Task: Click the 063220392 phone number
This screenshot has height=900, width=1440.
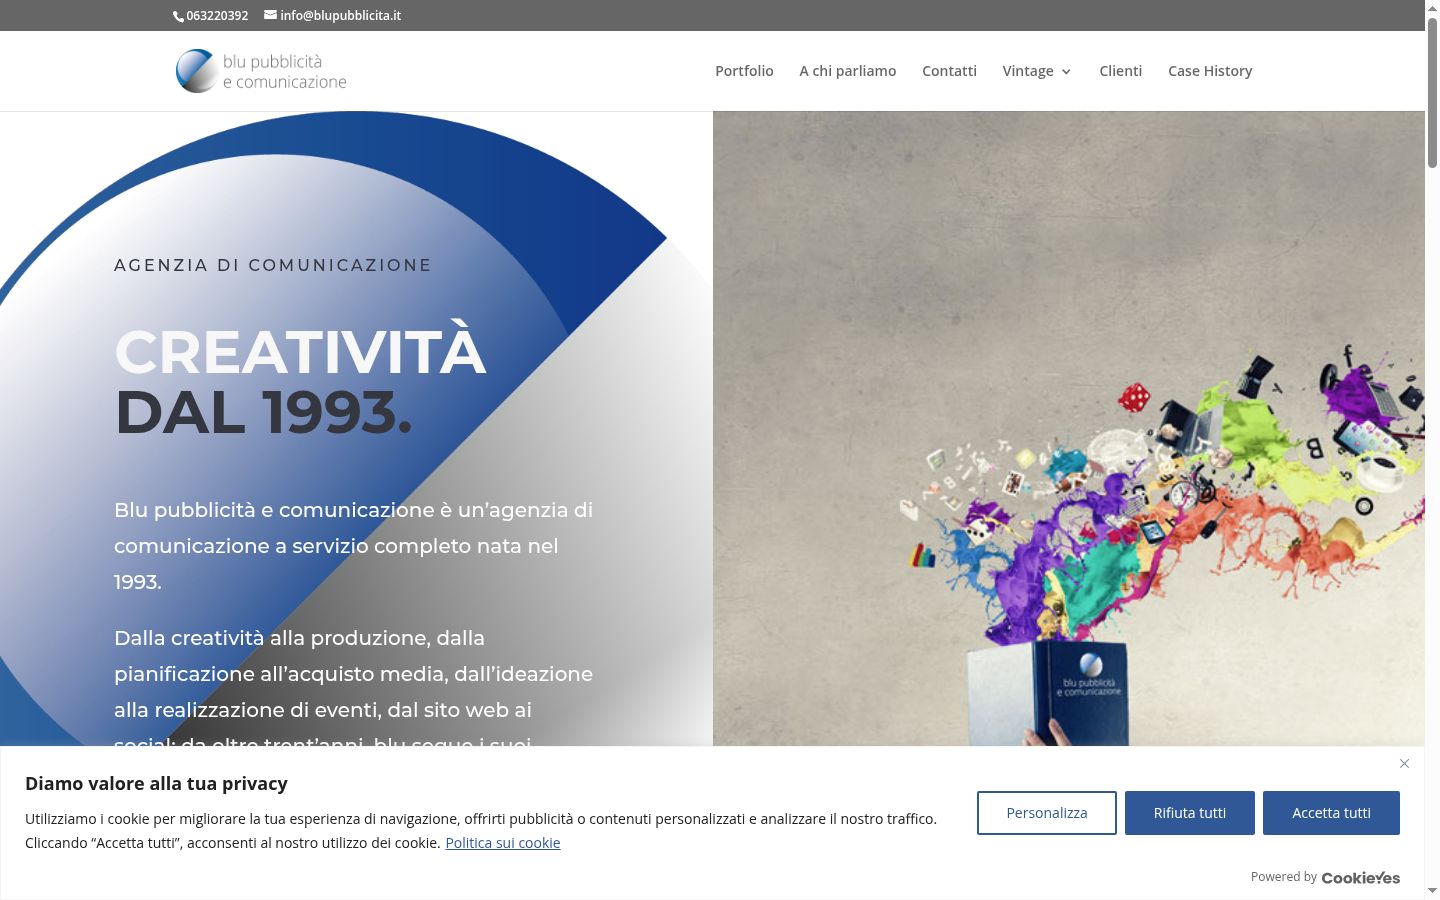Action: [x=217, y=16]
